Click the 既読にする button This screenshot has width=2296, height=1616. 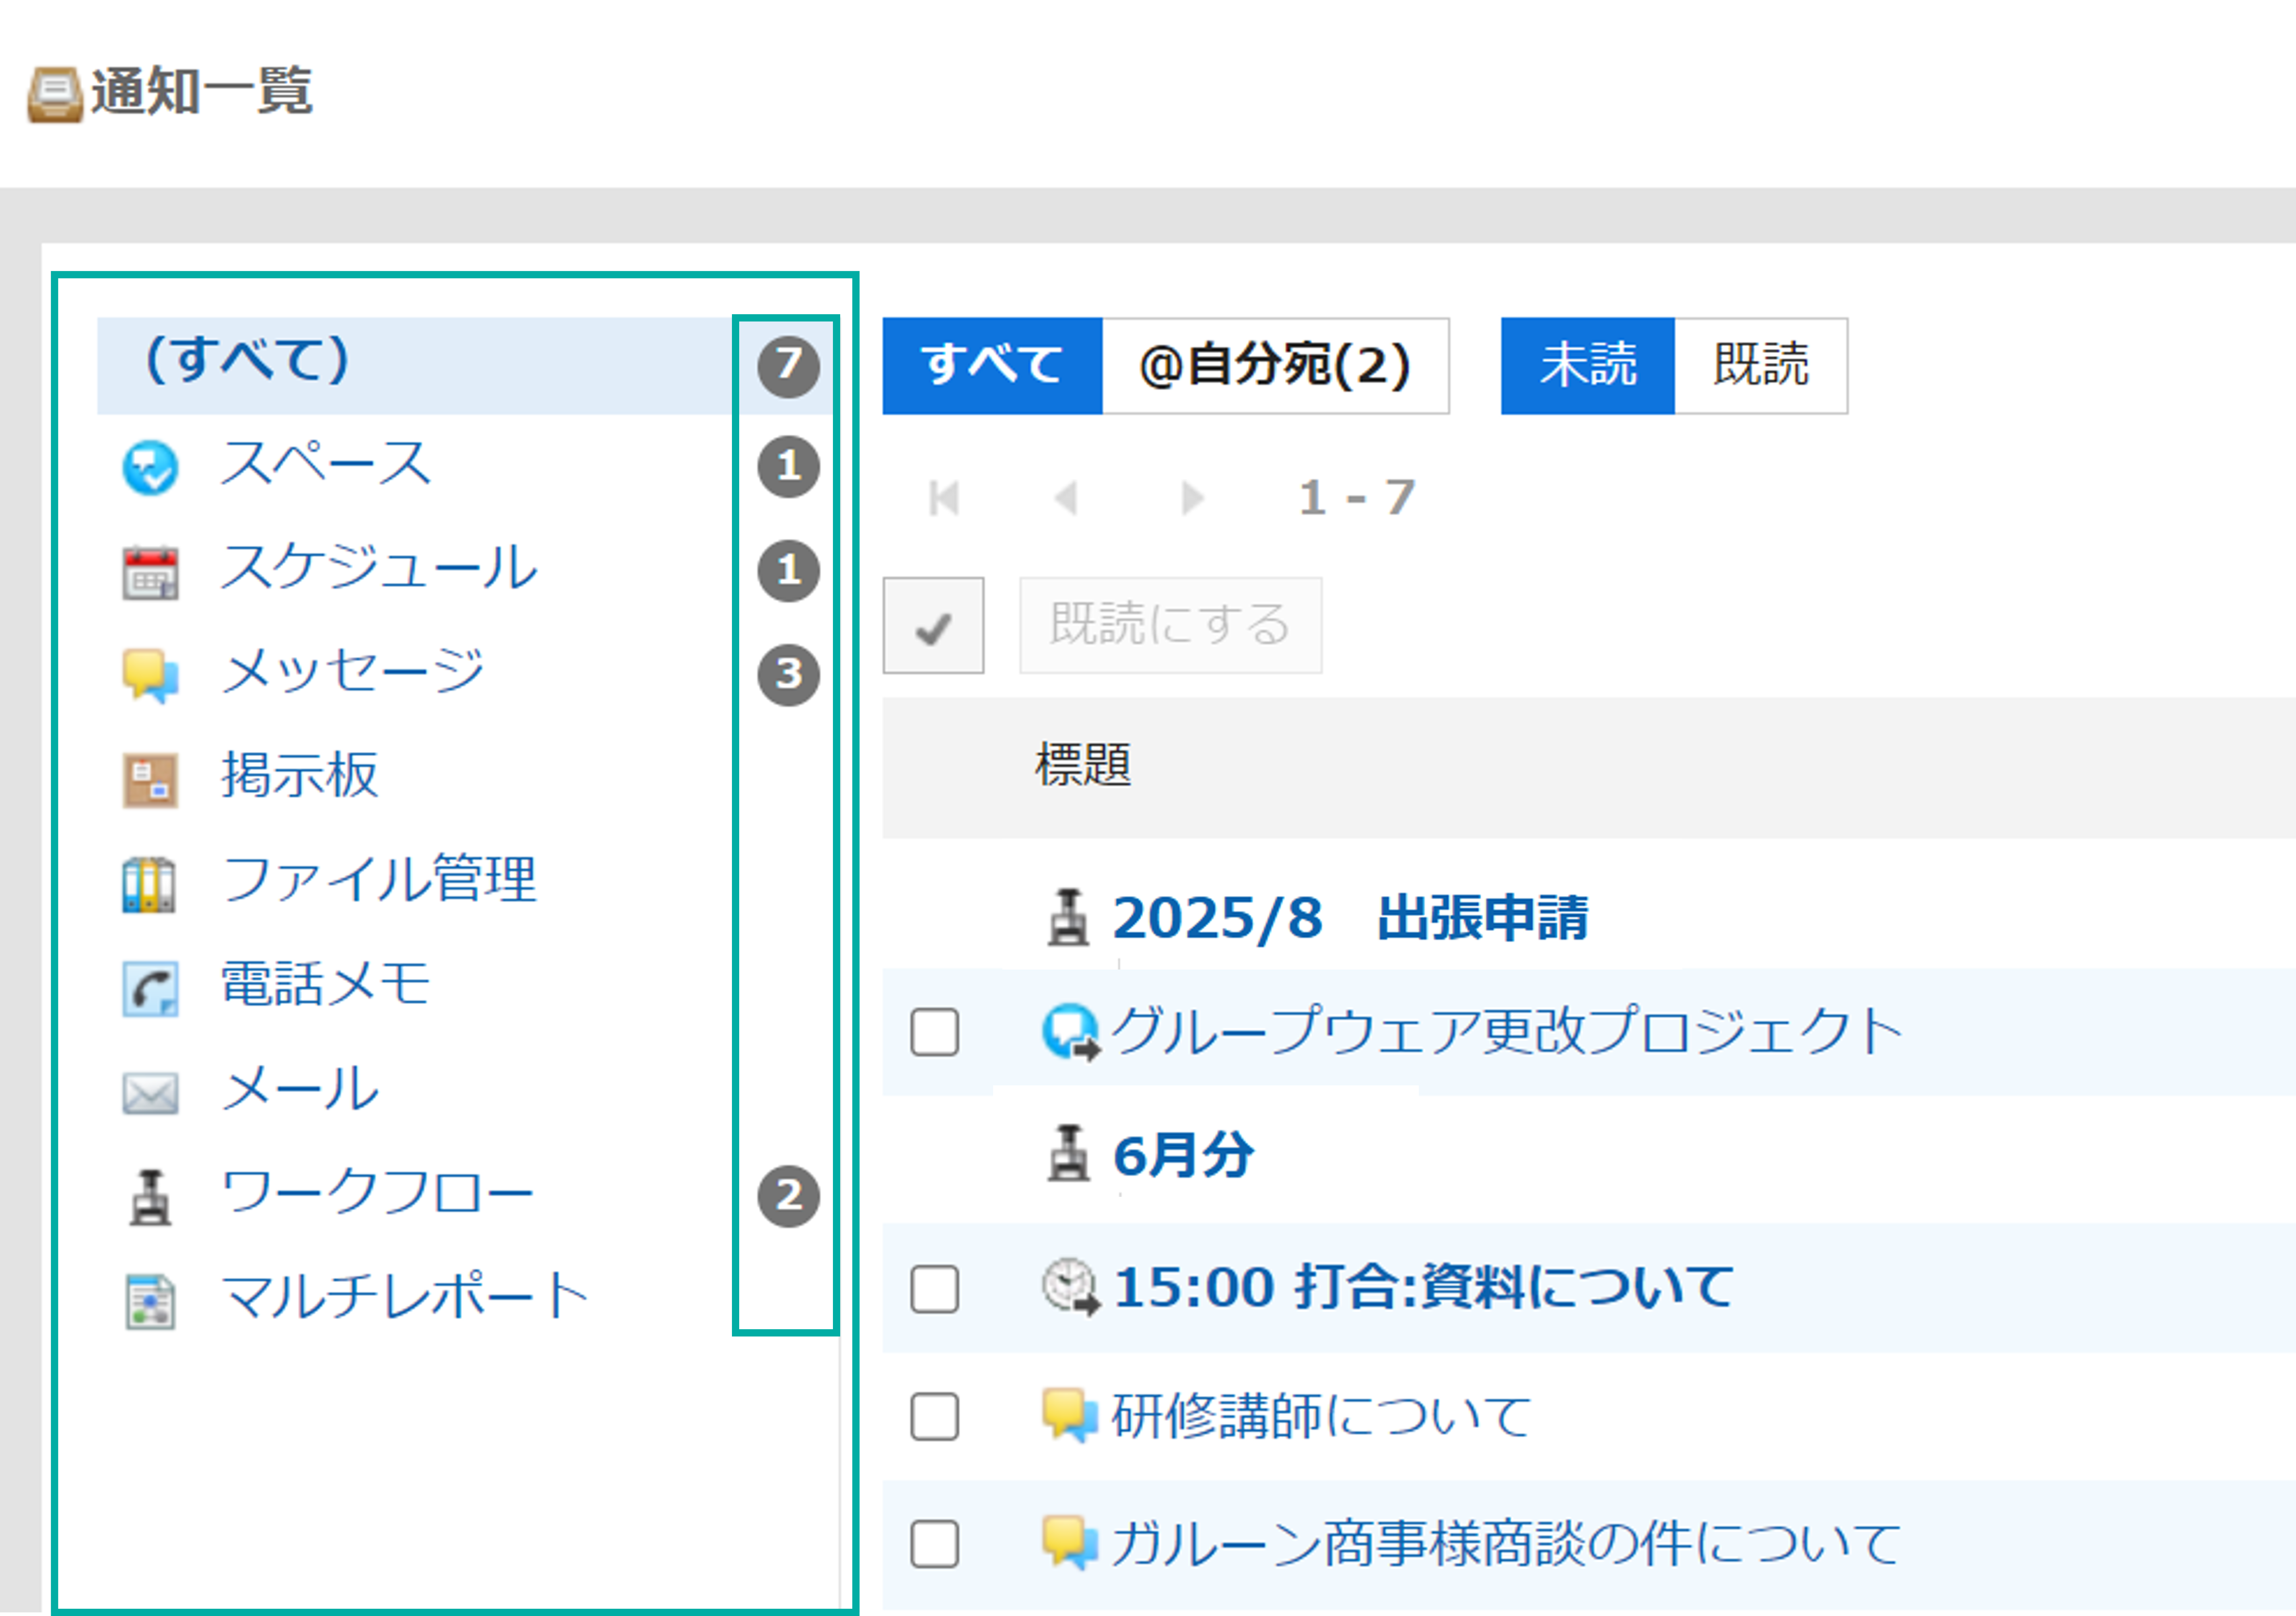[x=1170, y=625]
